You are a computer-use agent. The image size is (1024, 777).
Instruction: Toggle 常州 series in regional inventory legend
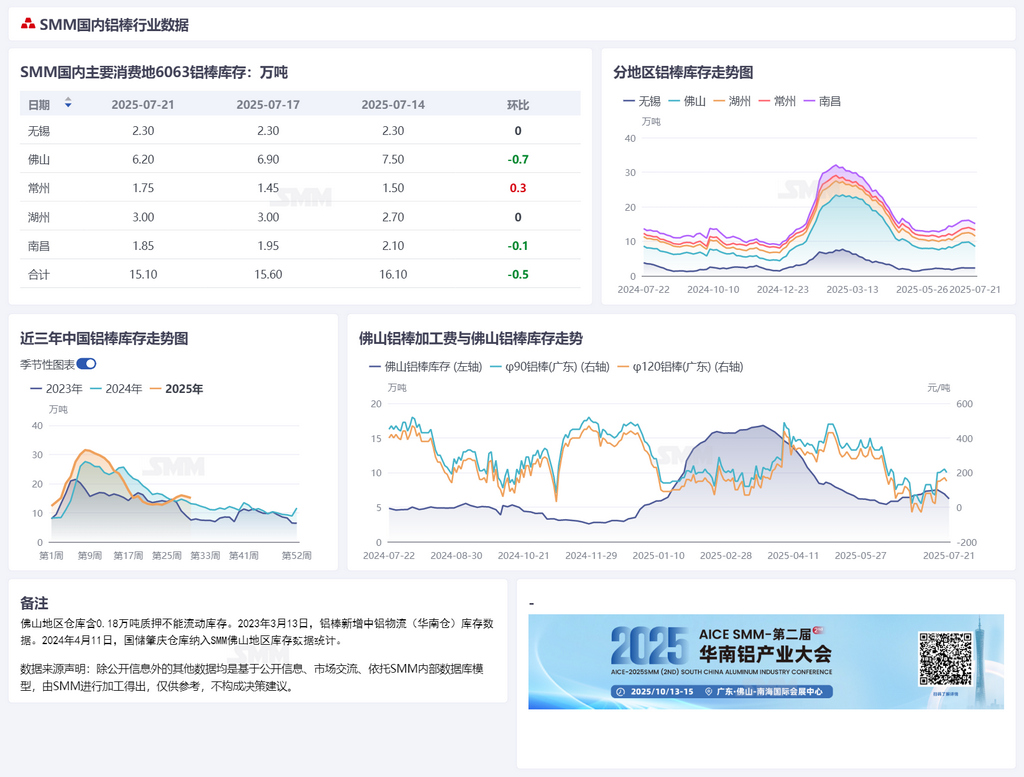(x=777, y=101)
